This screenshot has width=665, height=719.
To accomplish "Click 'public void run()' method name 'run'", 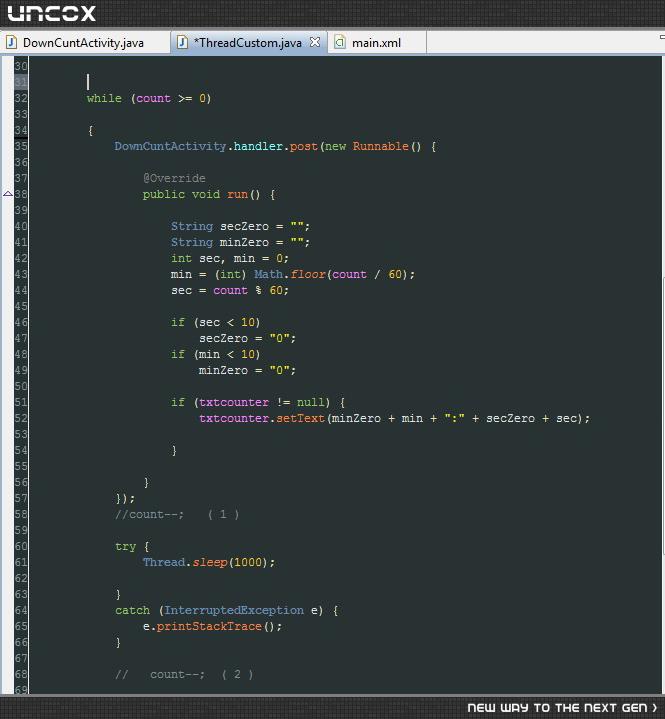I will tap(237, 194).
